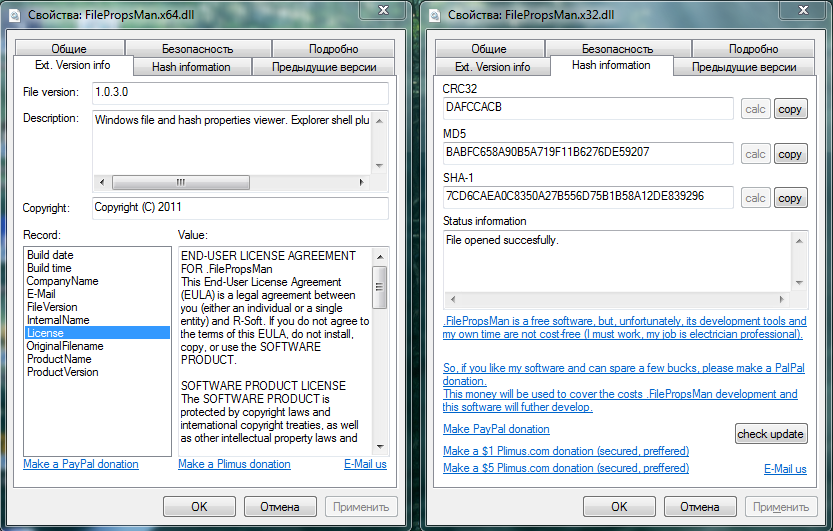Screen dimensions: 833x531
Task: Click 'This money will be used' link
Action: point(620,400)
